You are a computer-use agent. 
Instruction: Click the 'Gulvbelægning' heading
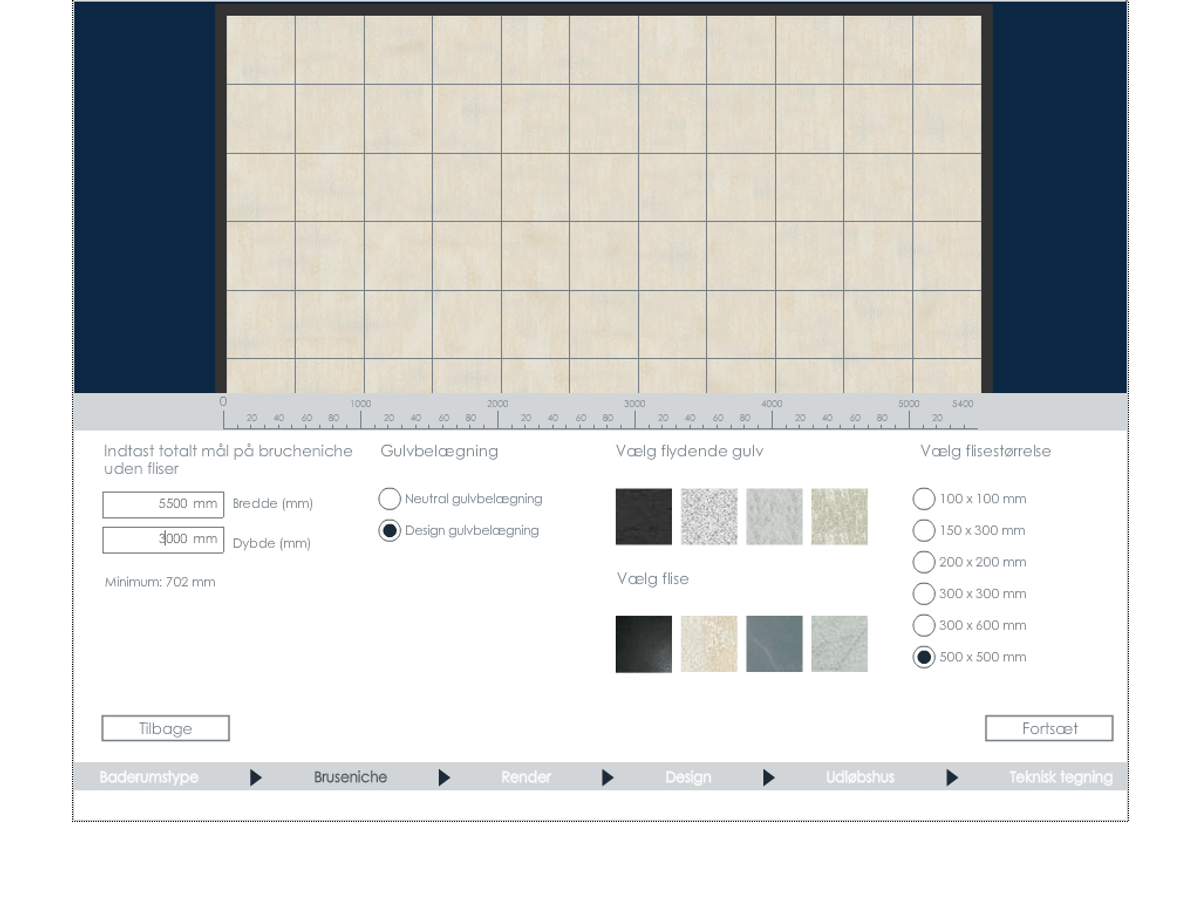[x=439, y=451]
